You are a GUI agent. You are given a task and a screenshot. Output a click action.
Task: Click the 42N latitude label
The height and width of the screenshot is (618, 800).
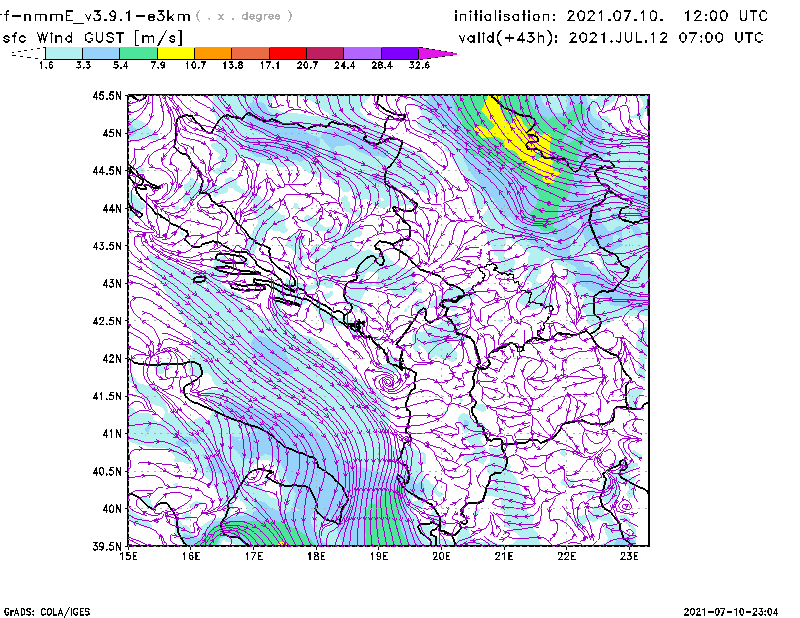point(112,358)
